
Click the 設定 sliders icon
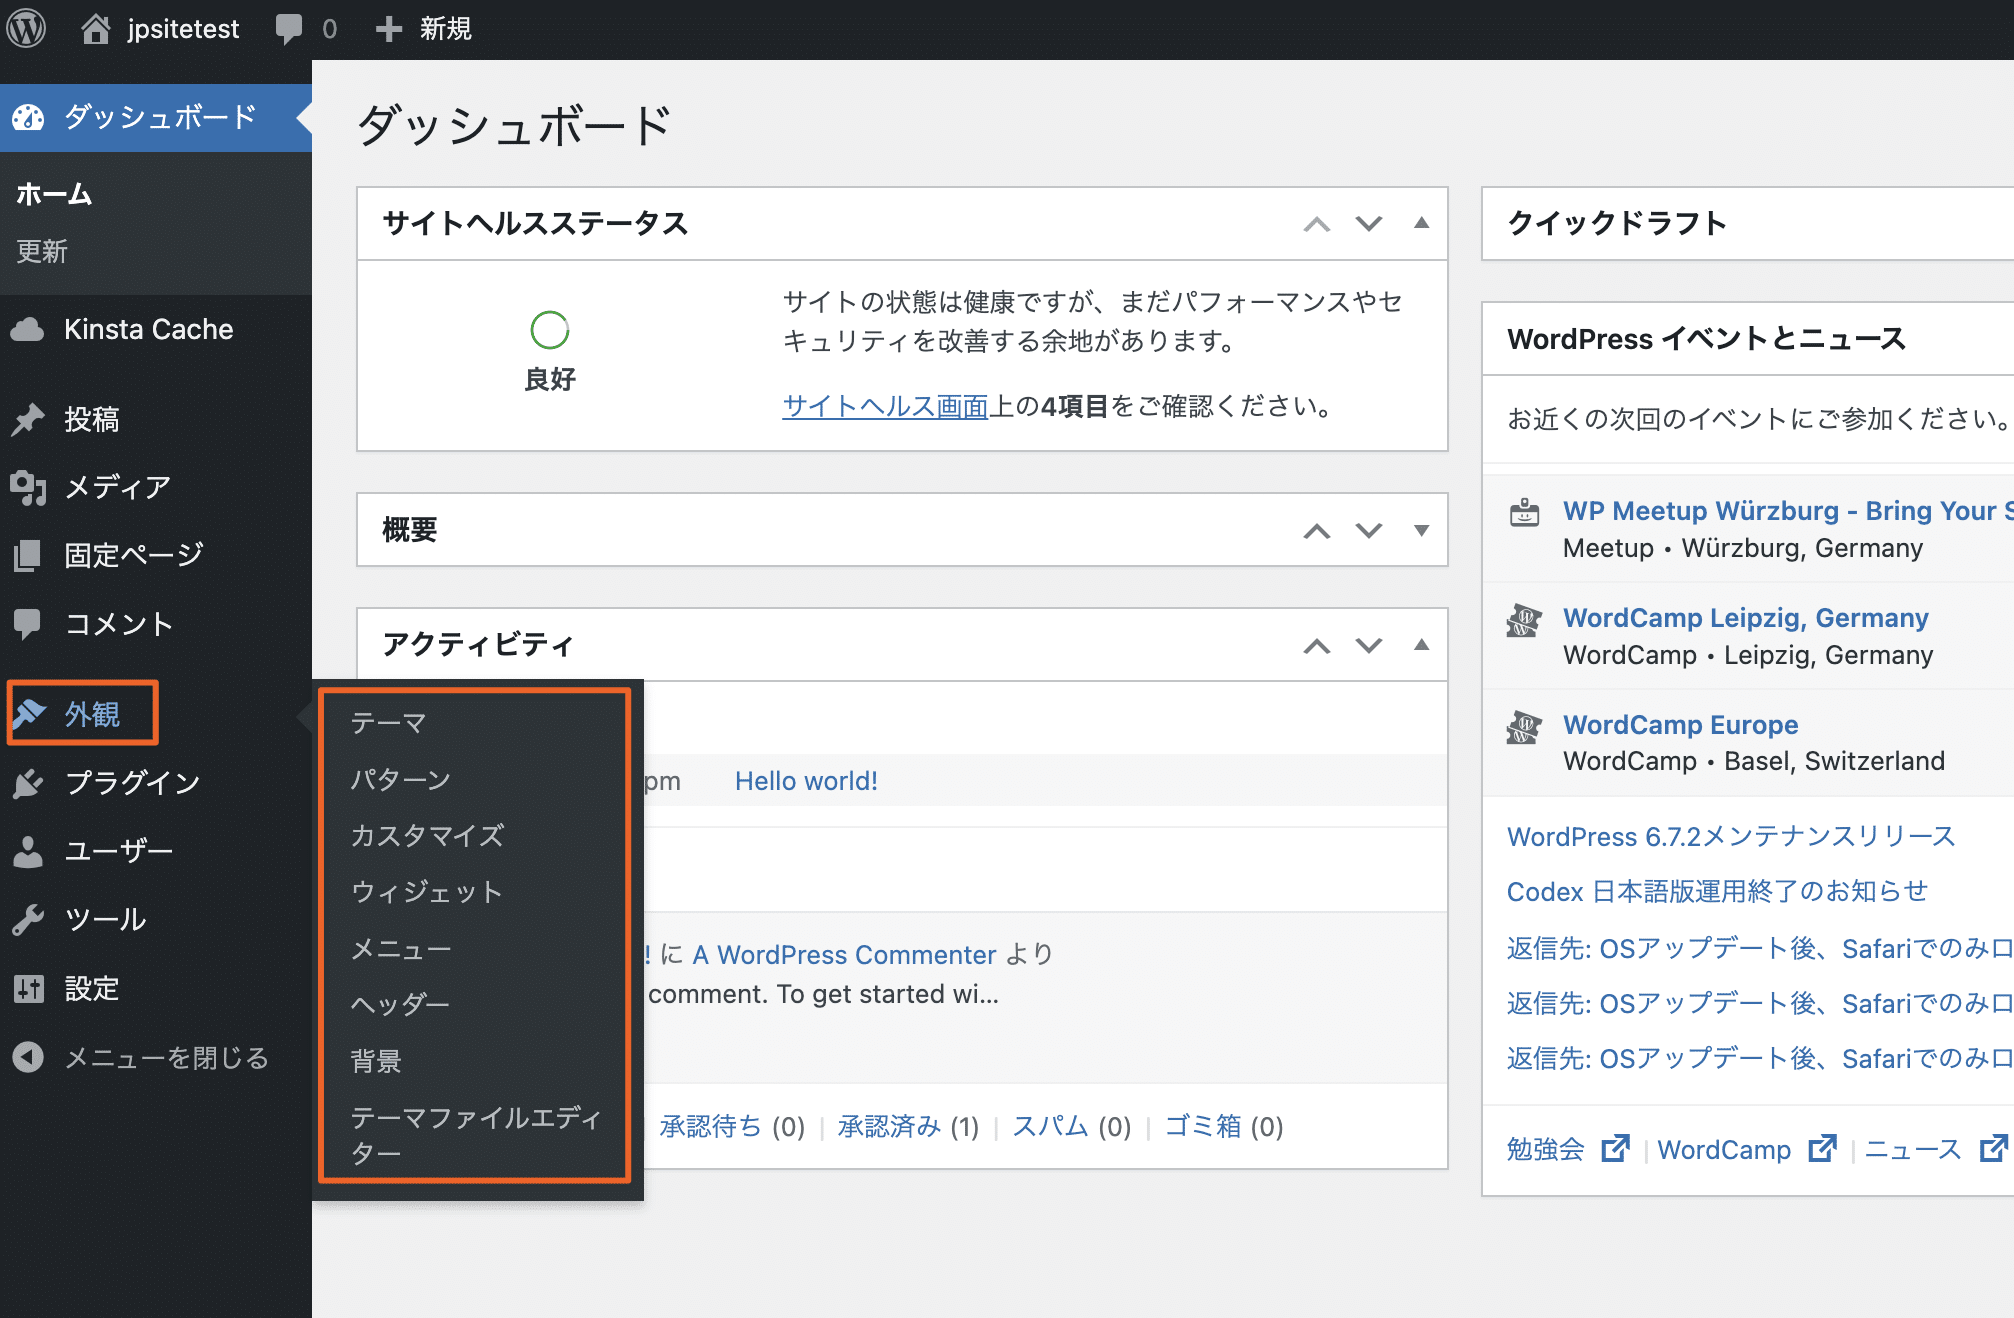[28, 989]
